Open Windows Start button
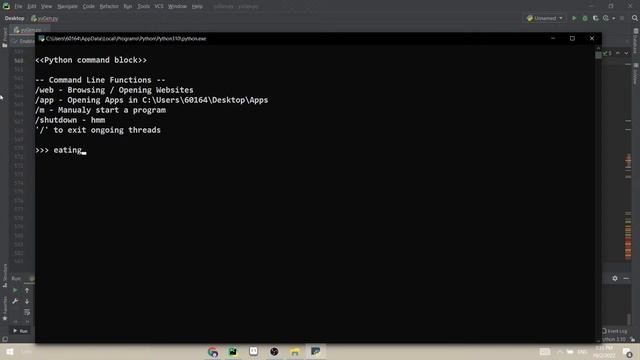This screenshot has width=640, height=360. point(9,351)
